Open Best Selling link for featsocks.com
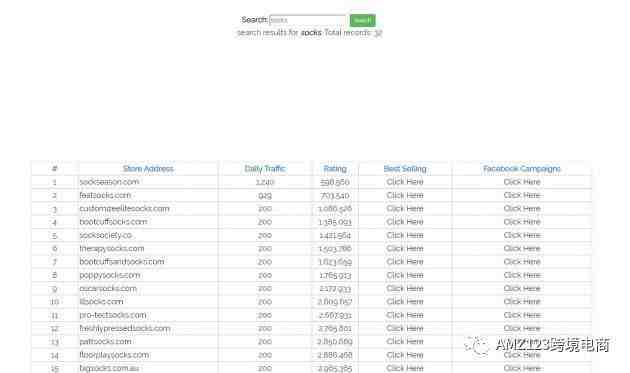This screenshot has width=630, height=373. 405,195
